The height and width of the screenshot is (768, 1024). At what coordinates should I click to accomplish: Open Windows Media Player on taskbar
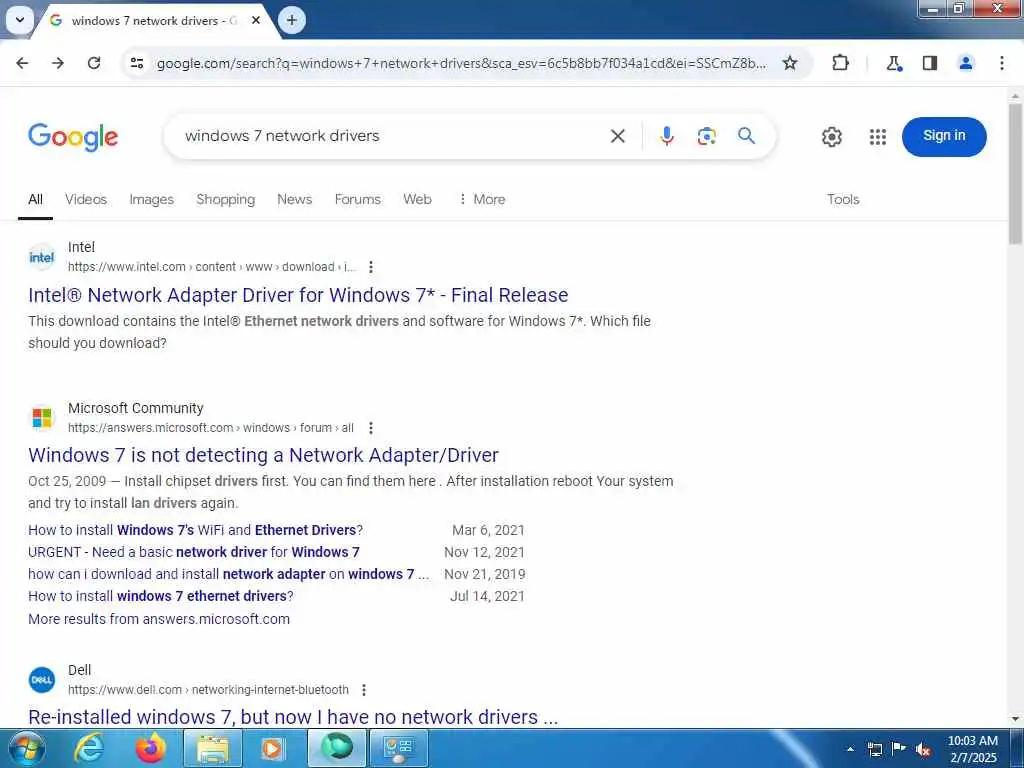coord(273,748)
